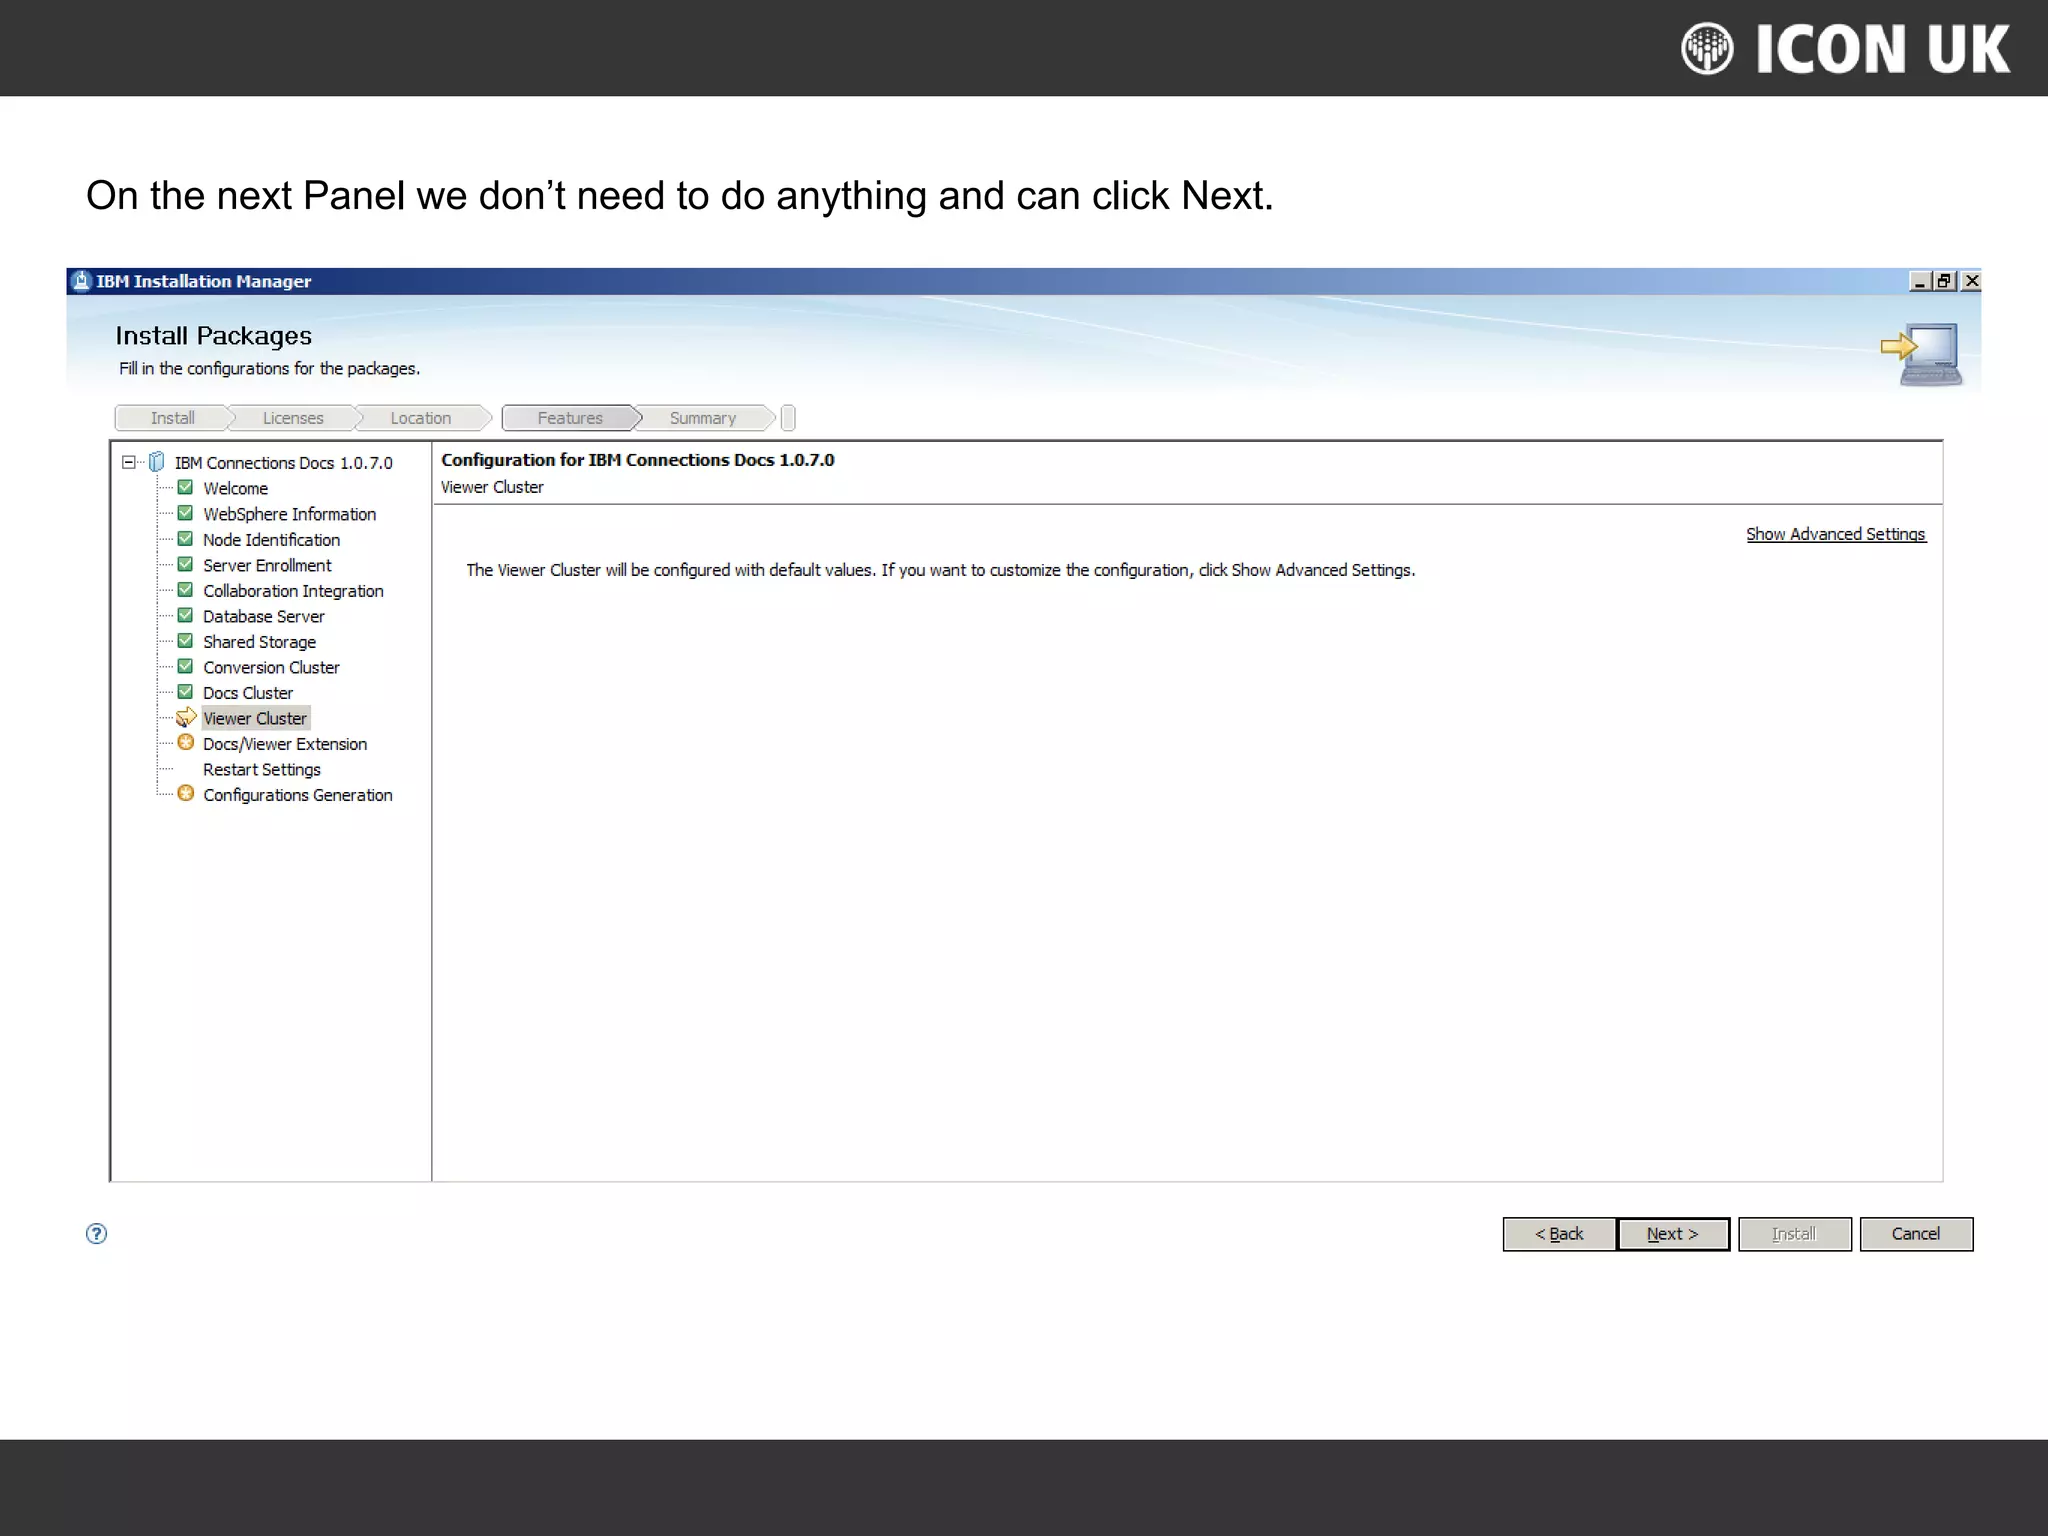This screenshot has height=1536, width=2048.
Task: Click the ICON UK logo
Action: click(x=1846, y=49)
